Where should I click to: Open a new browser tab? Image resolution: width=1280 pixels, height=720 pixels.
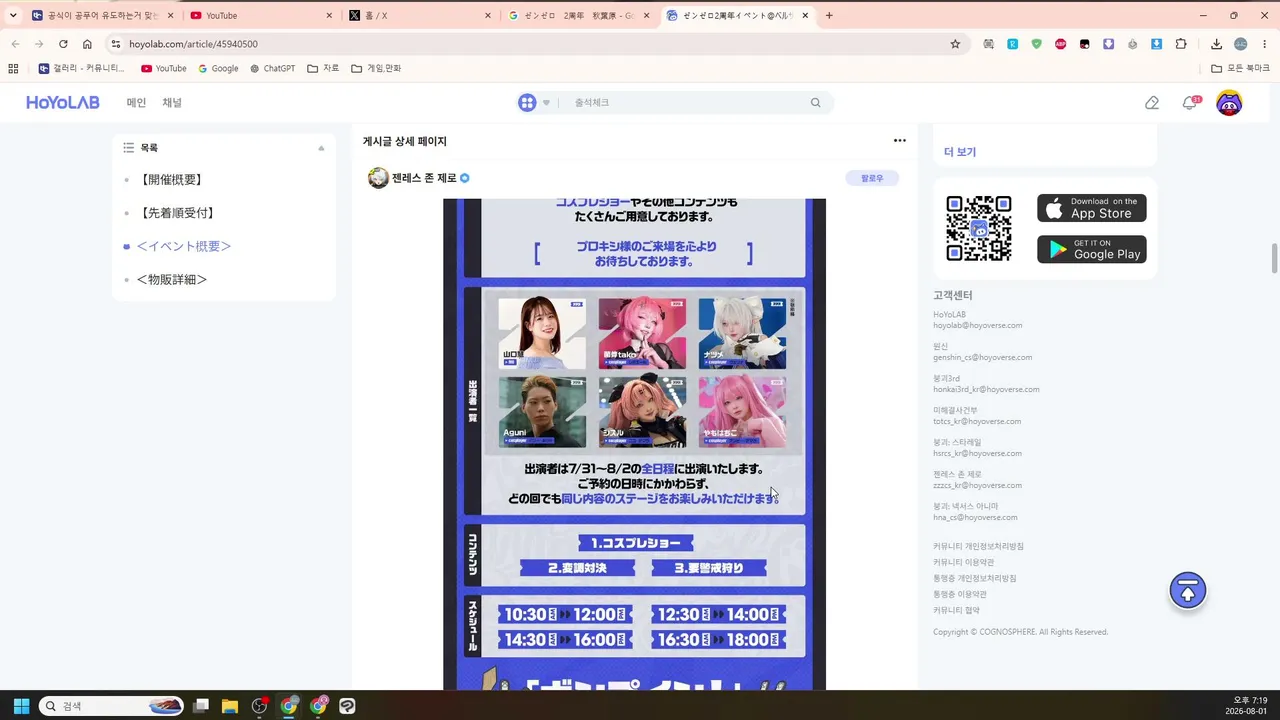point(829,16)
